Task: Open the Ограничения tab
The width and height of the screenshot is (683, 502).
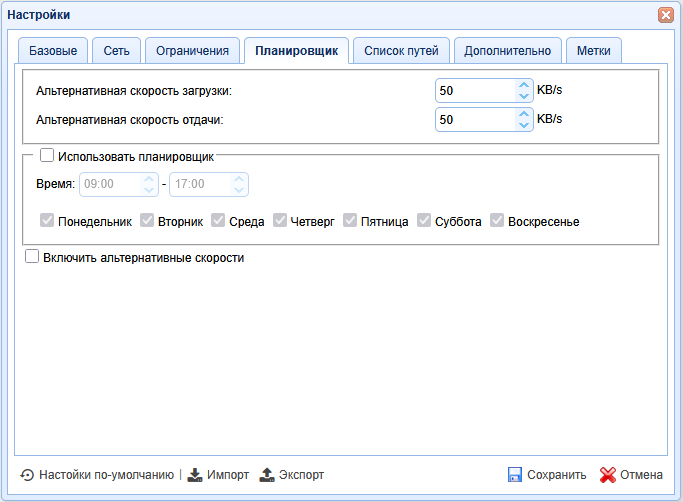Action: 192,51
